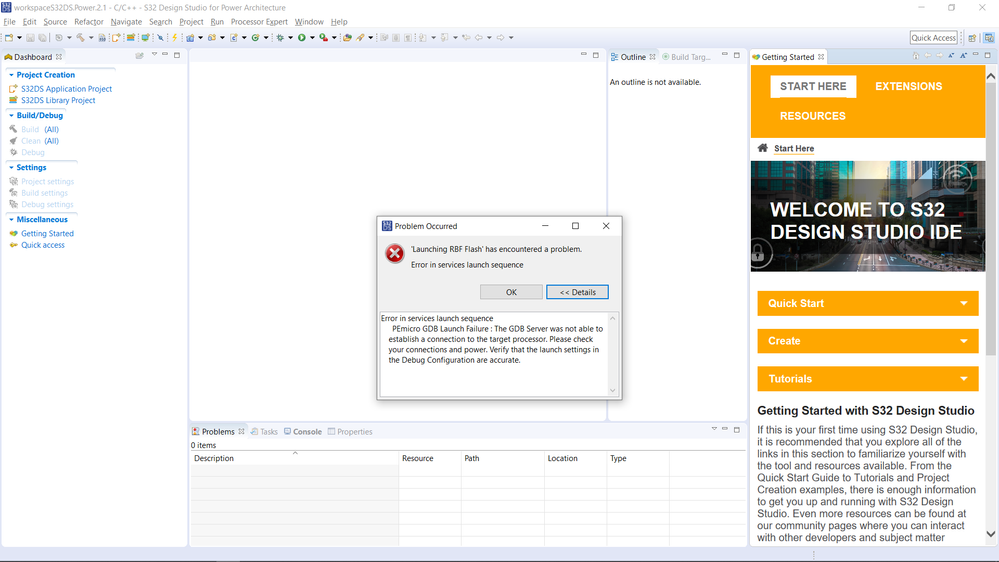Expand the Tutorials section
The image size is (999, 562).
(867, 378)
